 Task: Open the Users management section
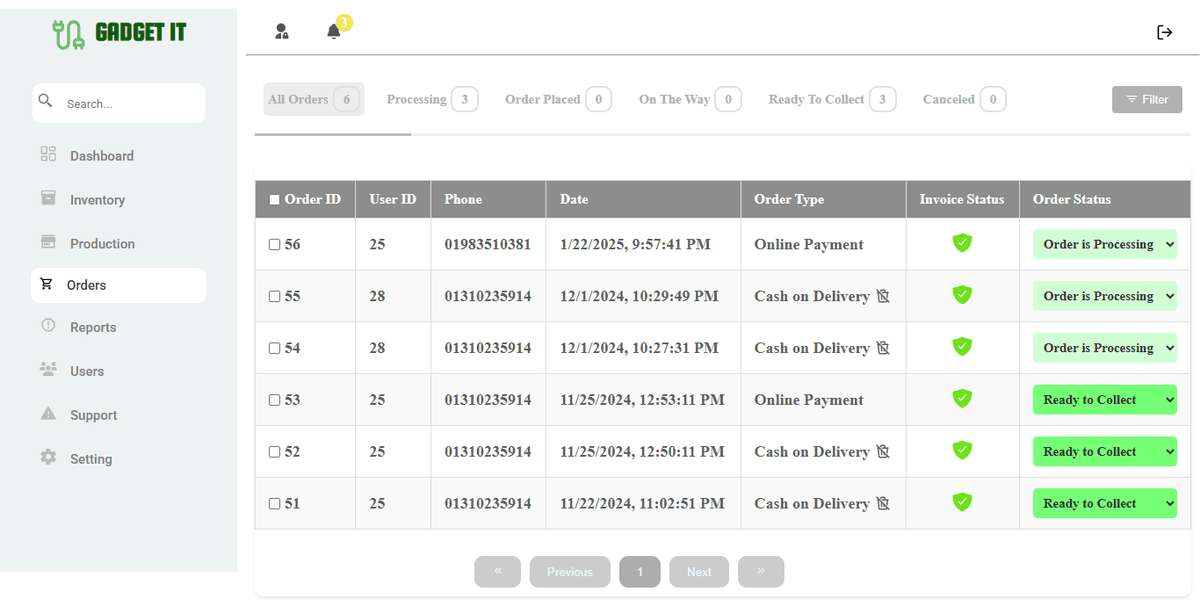coord(87,370)
